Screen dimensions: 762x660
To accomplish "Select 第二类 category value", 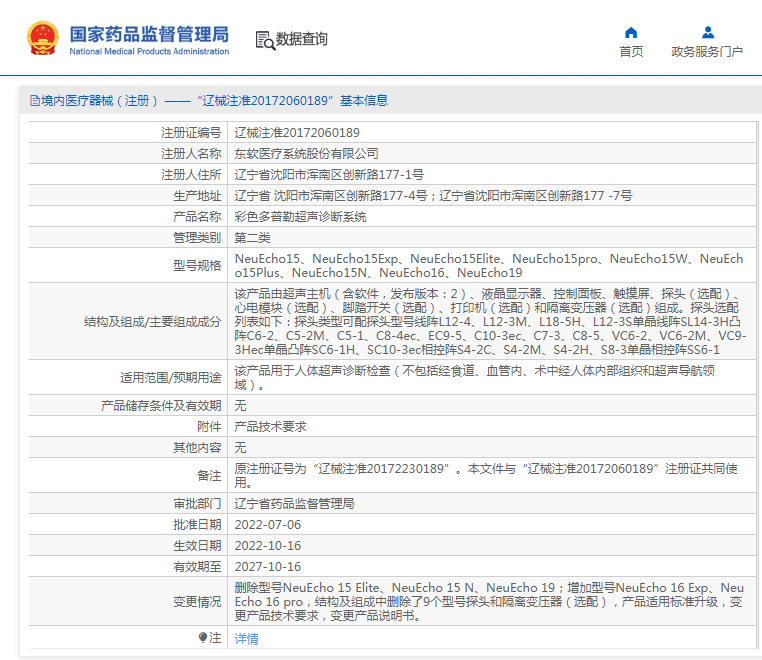I will coord(252,238).
